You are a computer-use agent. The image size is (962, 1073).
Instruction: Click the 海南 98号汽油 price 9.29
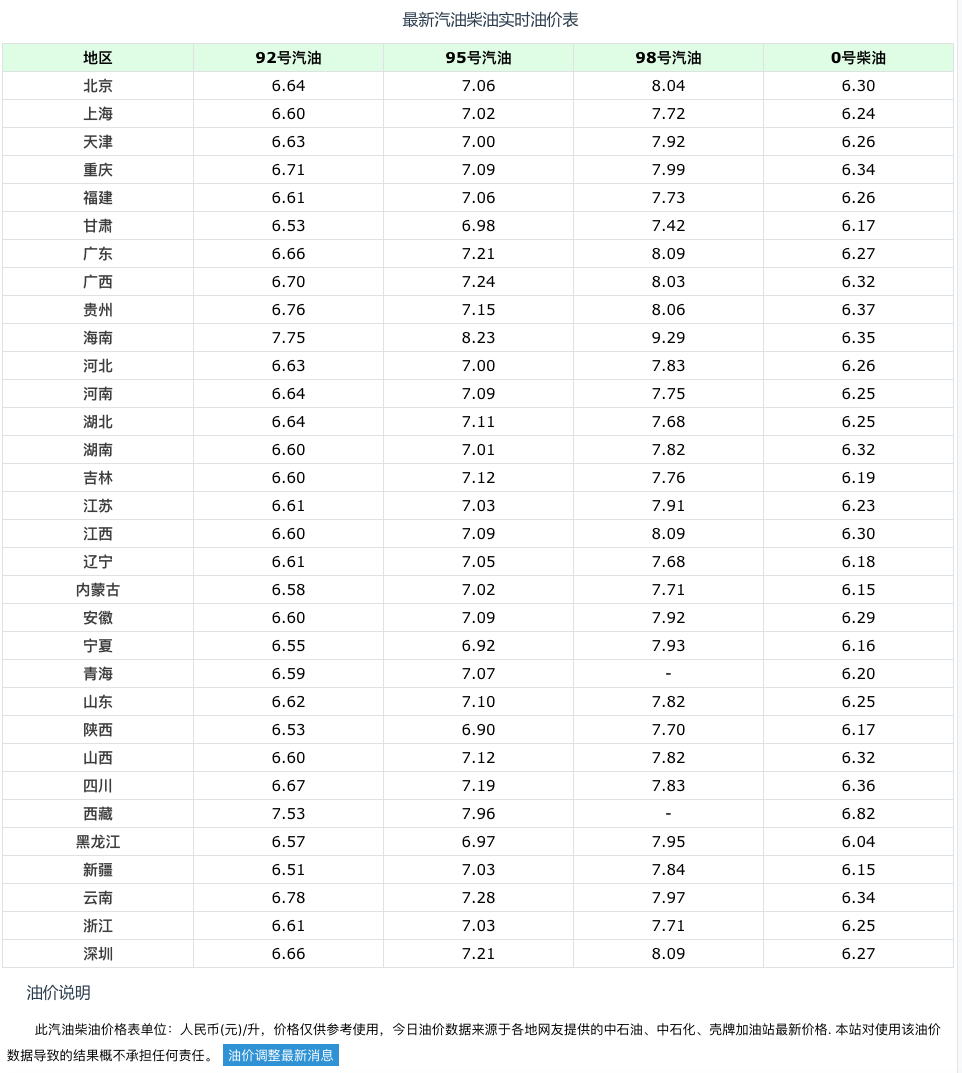coord(668,338)
